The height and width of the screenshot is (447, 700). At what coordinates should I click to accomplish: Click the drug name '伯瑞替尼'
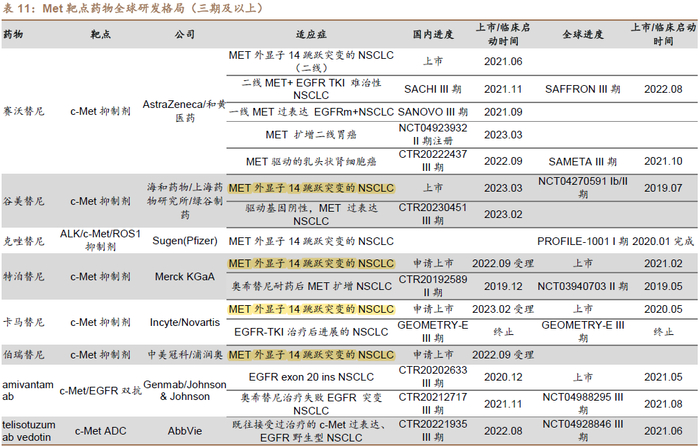click(x=24, y=355)
